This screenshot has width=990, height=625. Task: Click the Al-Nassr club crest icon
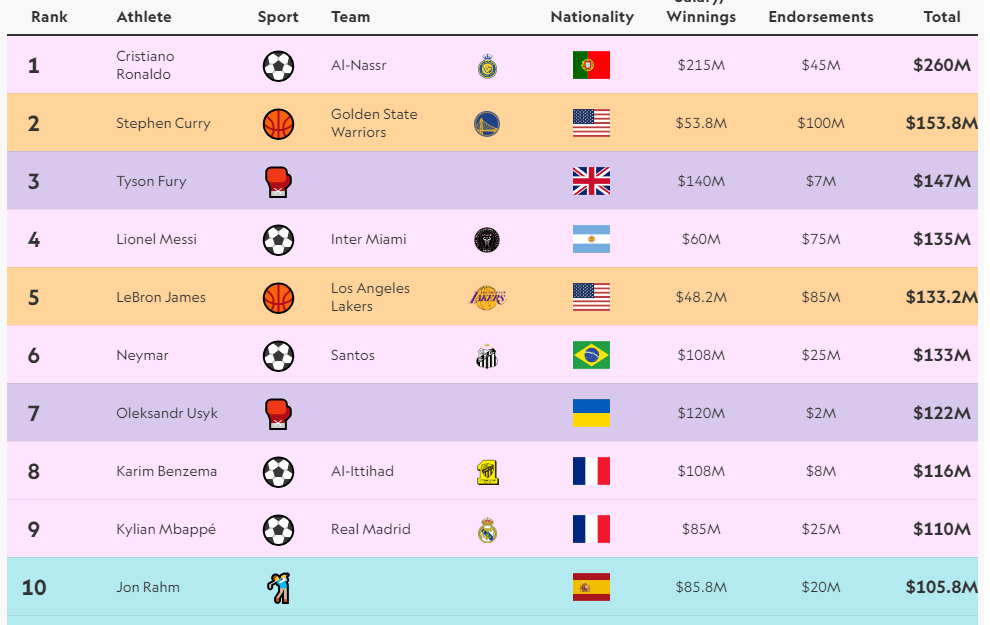pyautogui.click(x=487, y=66)
